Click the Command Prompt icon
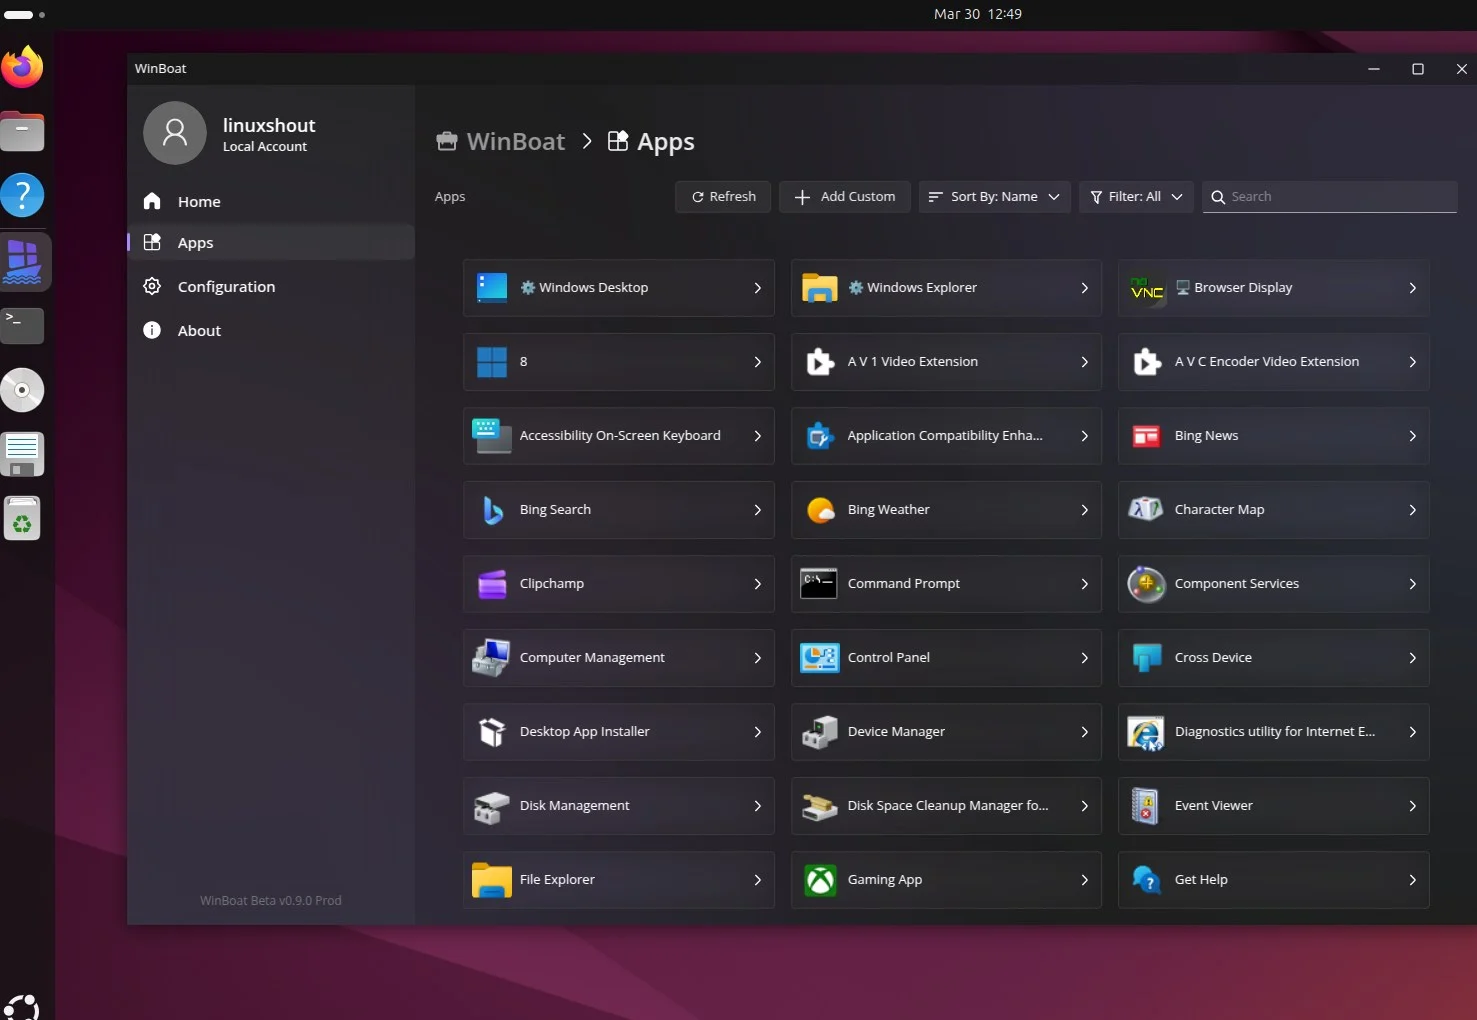Image resolution: width=1477 pixels, height=1020 pixels. (820, 584)
